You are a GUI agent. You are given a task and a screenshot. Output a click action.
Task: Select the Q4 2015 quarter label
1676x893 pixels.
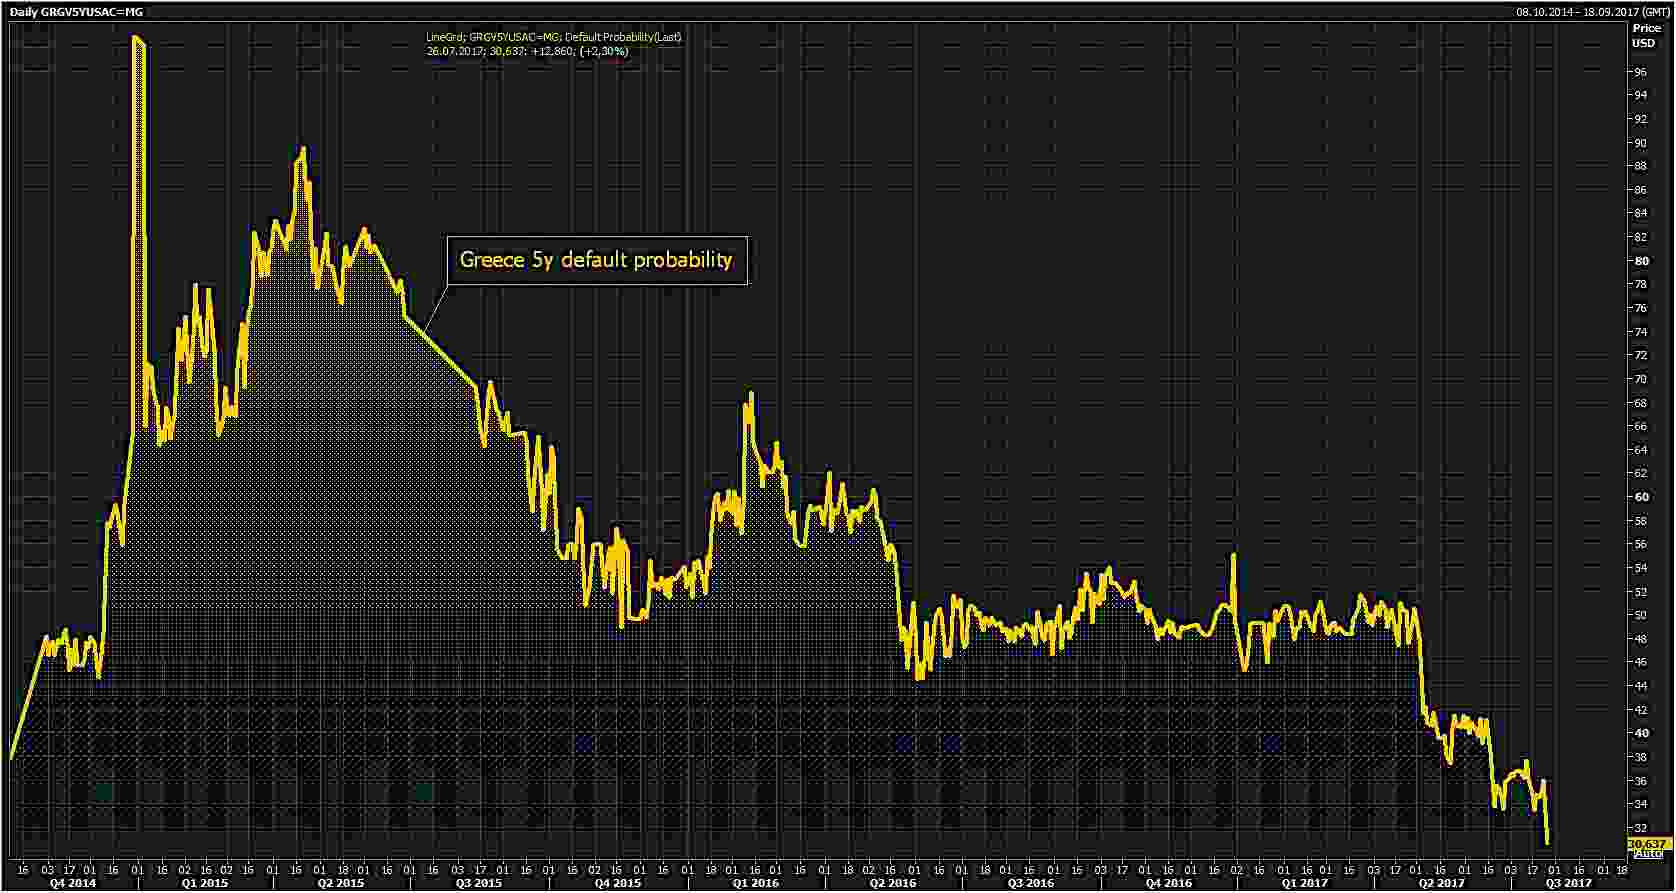616,883
